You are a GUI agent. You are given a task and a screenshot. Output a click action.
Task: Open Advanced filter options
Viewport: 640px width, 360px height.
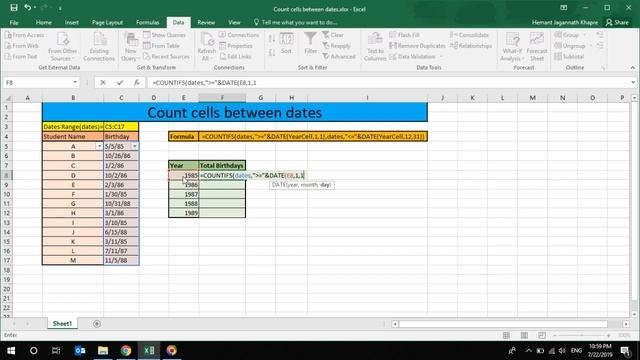coord(339,56)
